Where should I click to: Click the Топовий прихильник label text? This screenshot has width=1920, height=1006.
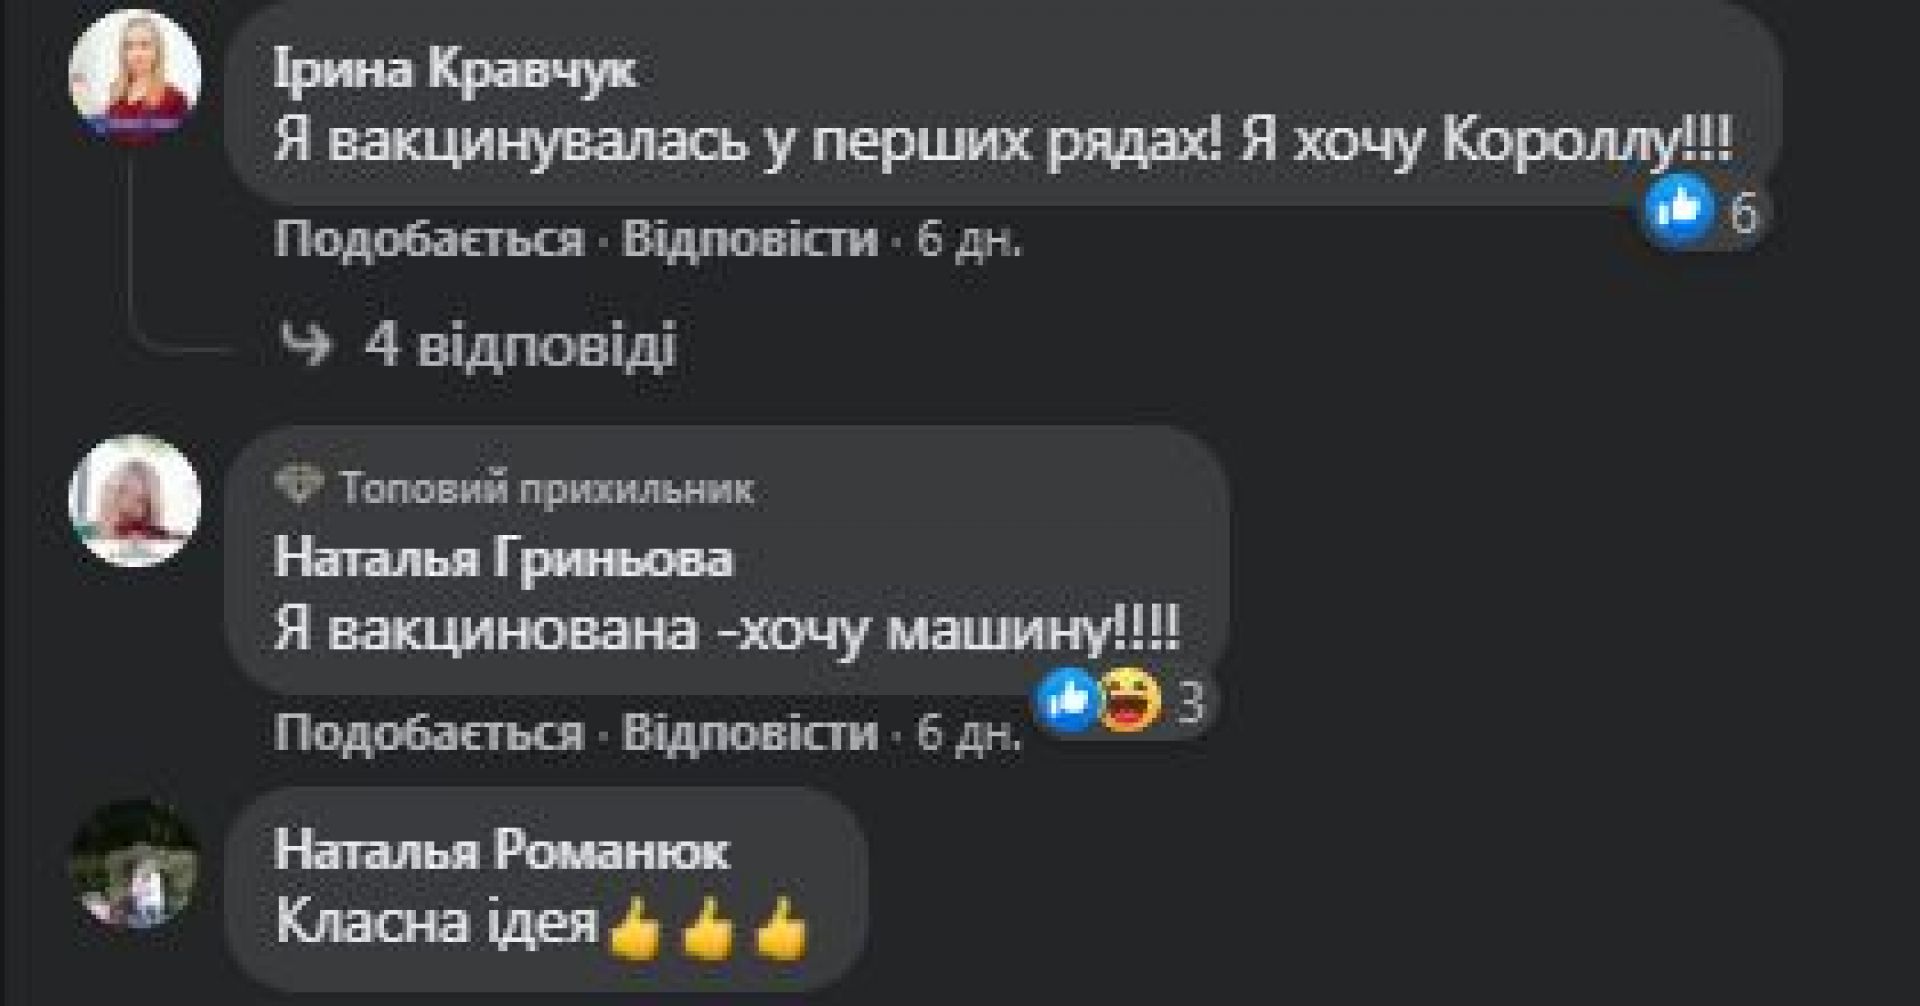click(x=546, y=489)
